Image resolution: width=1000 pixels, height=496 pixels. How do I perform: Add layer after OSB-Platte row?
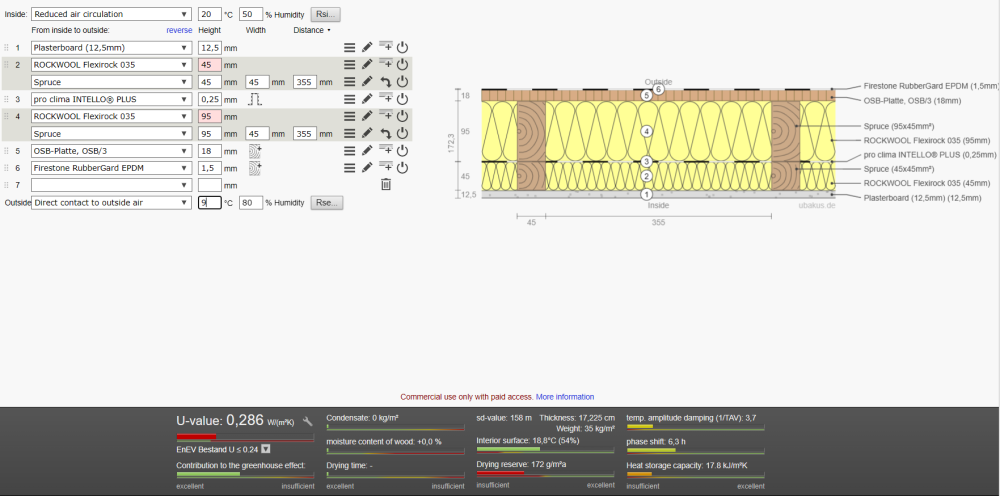pos(386,150)
